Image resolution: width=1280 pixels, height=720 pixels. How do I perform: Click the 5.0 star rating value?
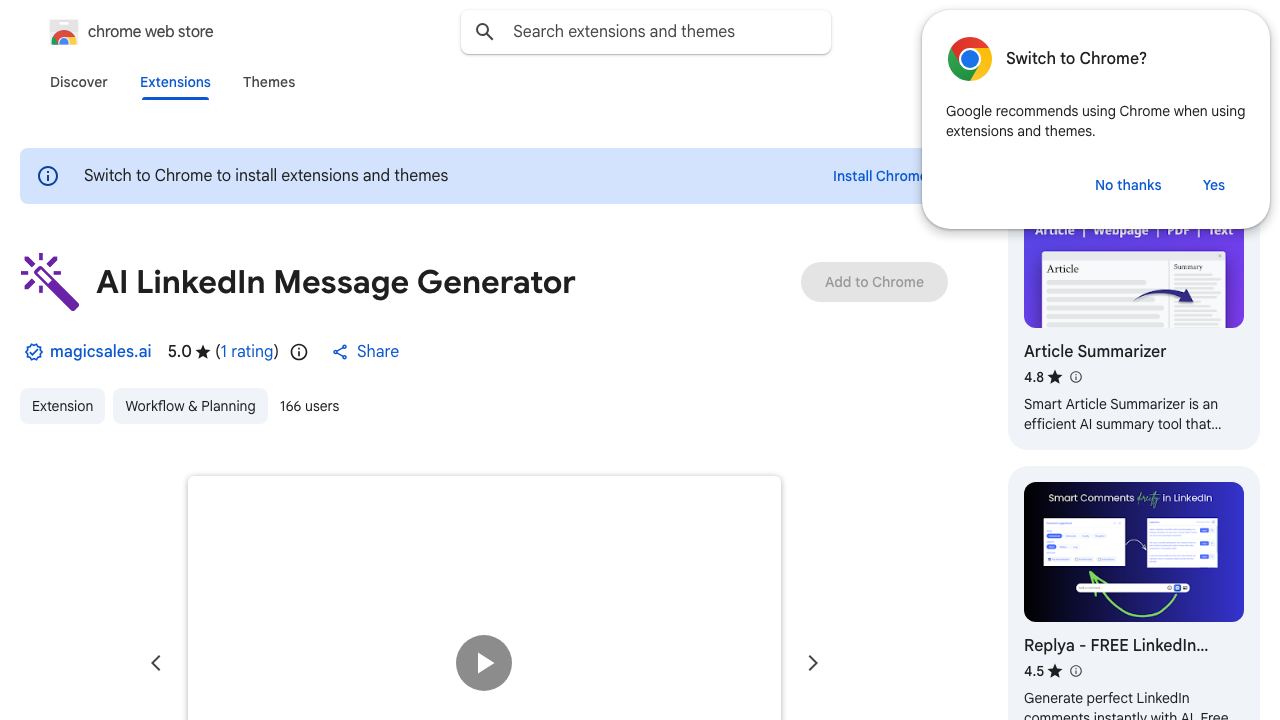coord(179,352)
